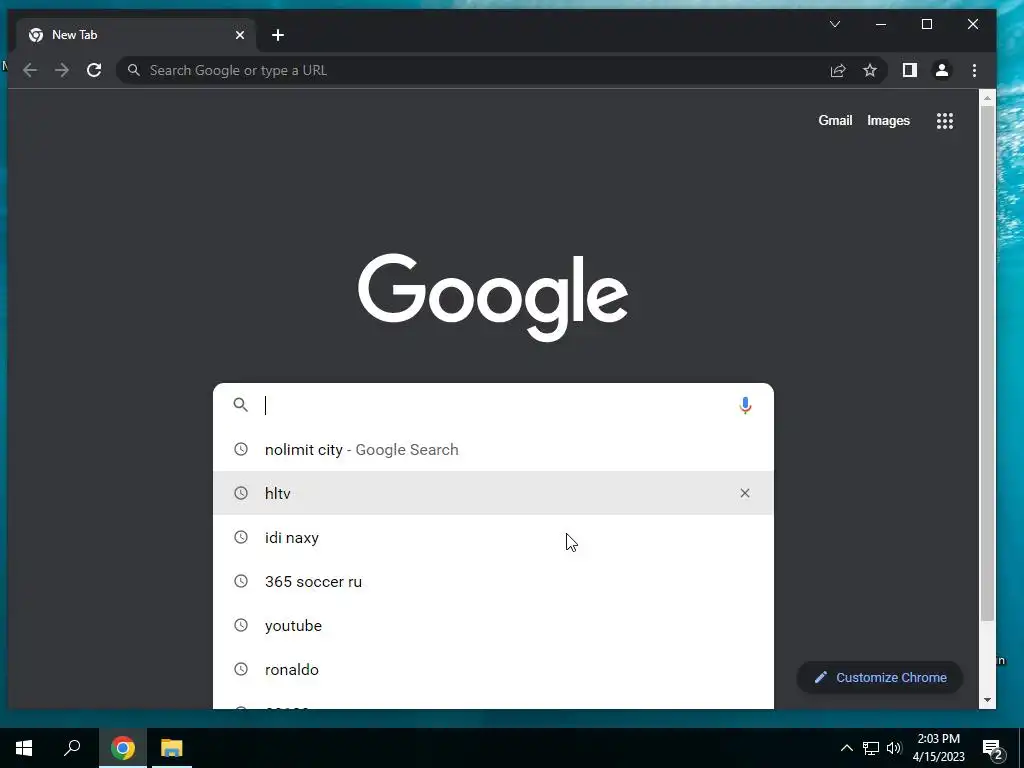Click the clock icon beside hltv
This screenshot has height=768, width=1024.
[x=241, y=493]
